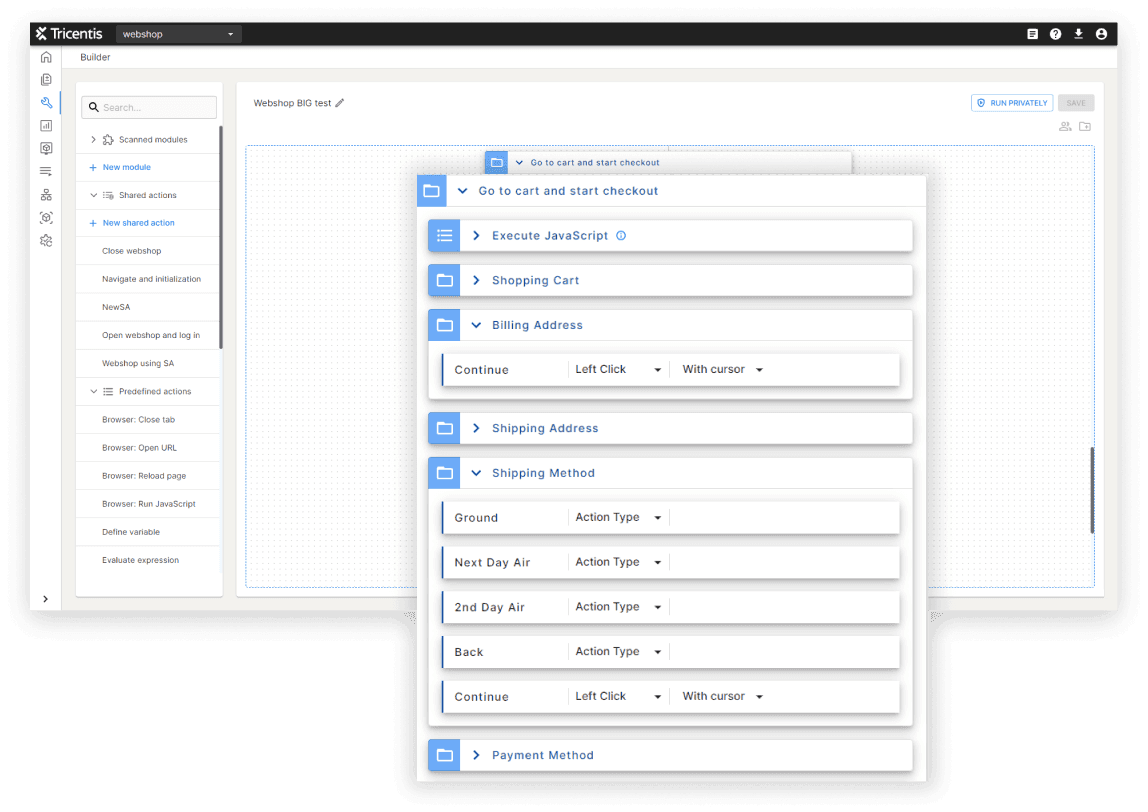The width and height of the screenshot is (1148, 812).
Task: Click list icon beside Execute JavaScript
Action: pos(444,236)
